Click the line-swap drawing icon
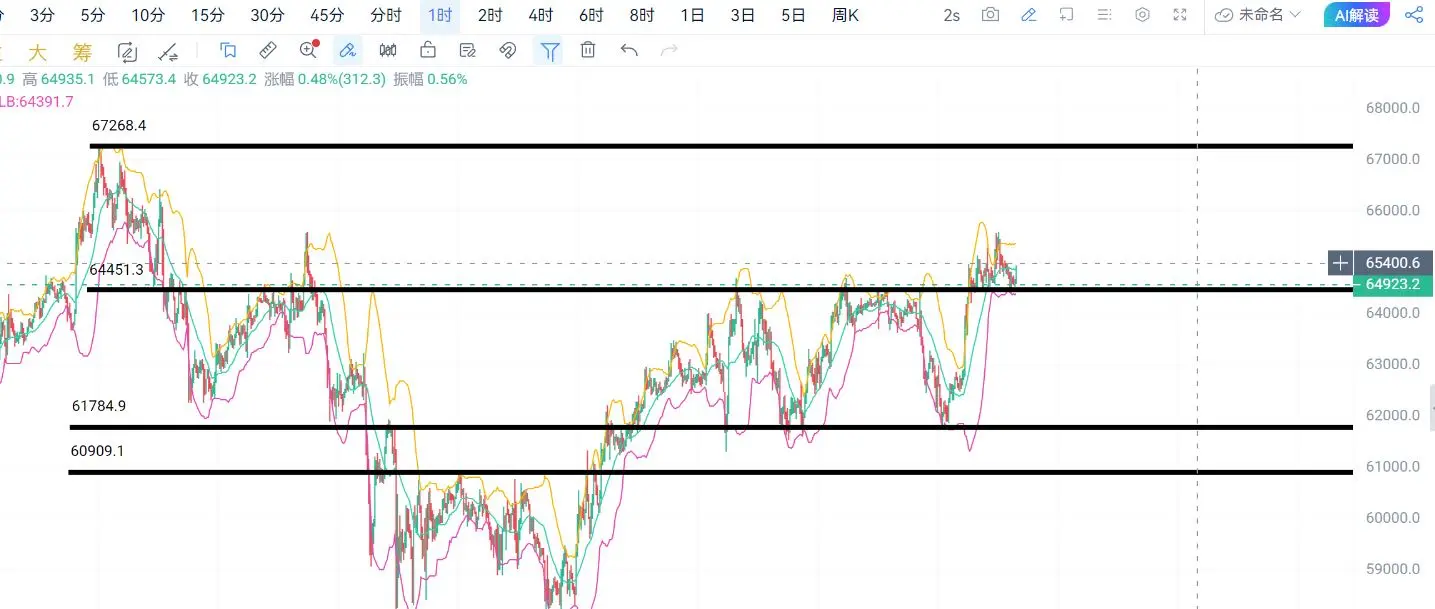Image resolution: width=1435 pixels, height=609 pixels. click(x=169, y=52)
